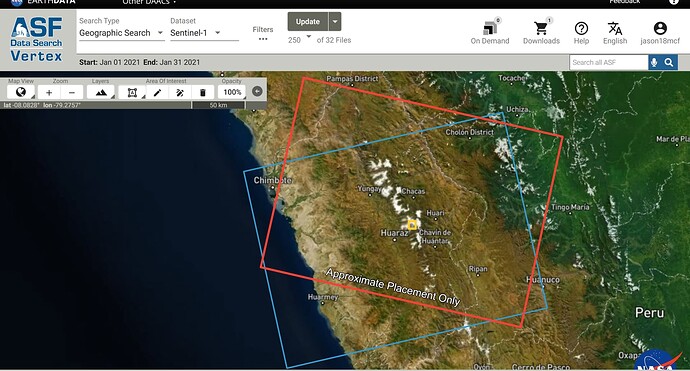Click the ASF Data Search Vertex logo

[37, 39]
